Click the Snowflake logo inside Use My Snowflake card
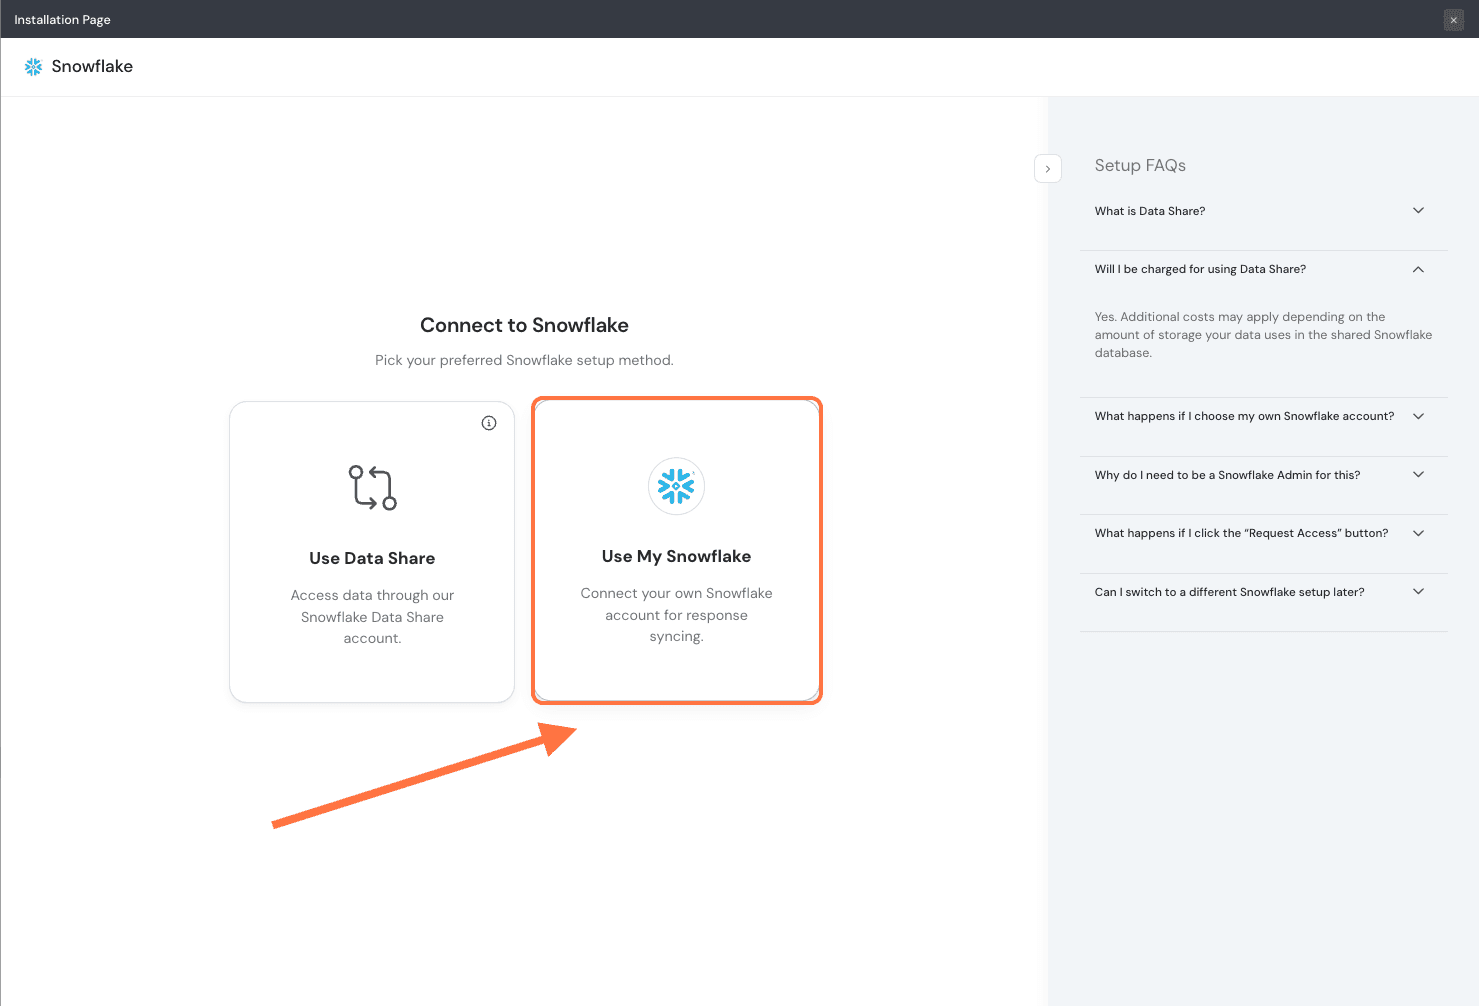 pos(676,486)
